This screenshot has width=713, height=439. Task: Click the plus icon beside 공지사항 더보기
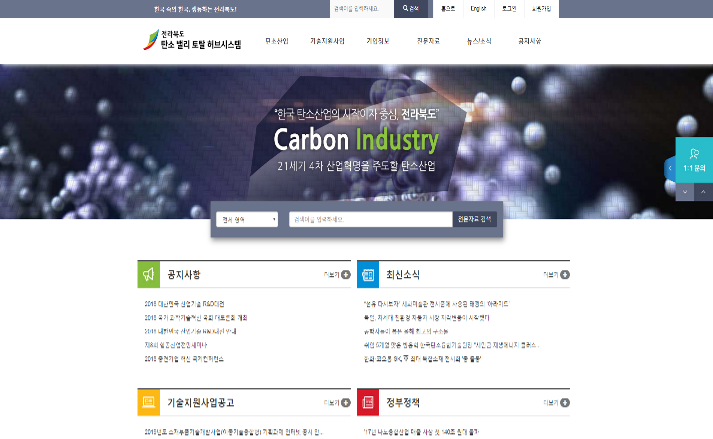[346, 275]
